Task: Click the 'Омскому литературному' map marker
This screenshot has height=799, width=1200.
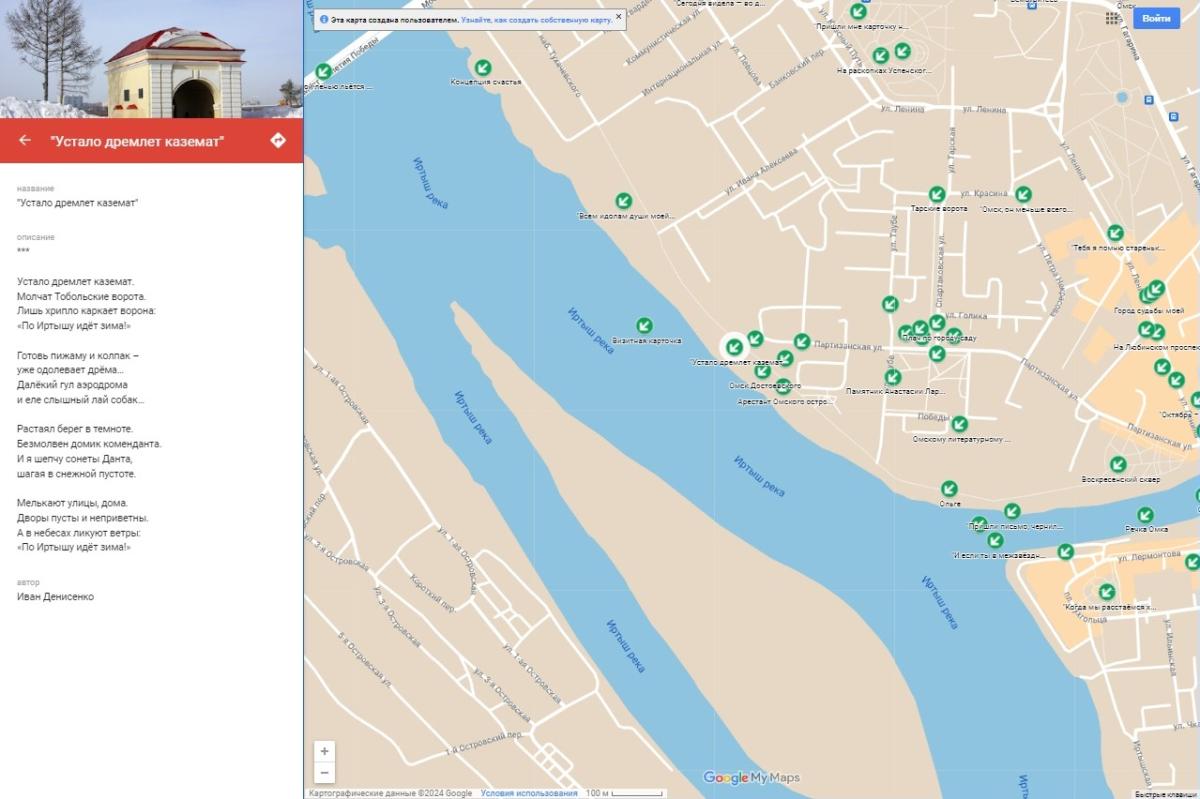Action: (x=959, y=424)
